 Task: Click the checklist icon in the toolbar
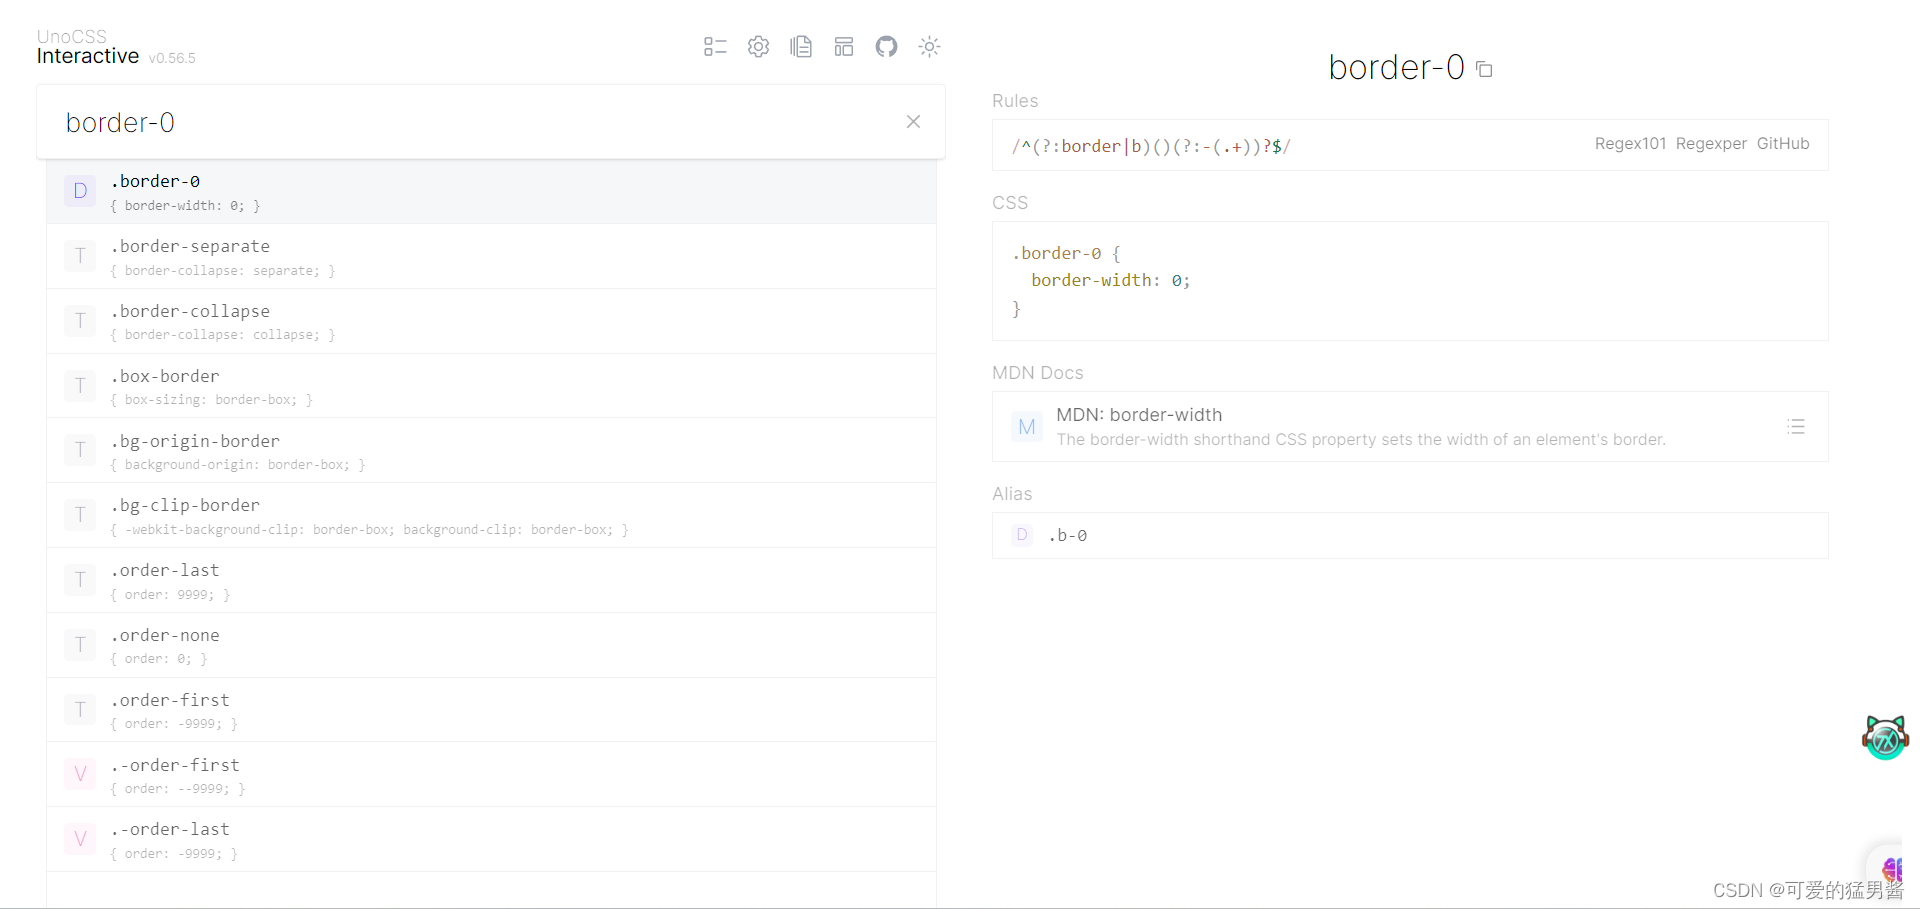pos(714,46)
